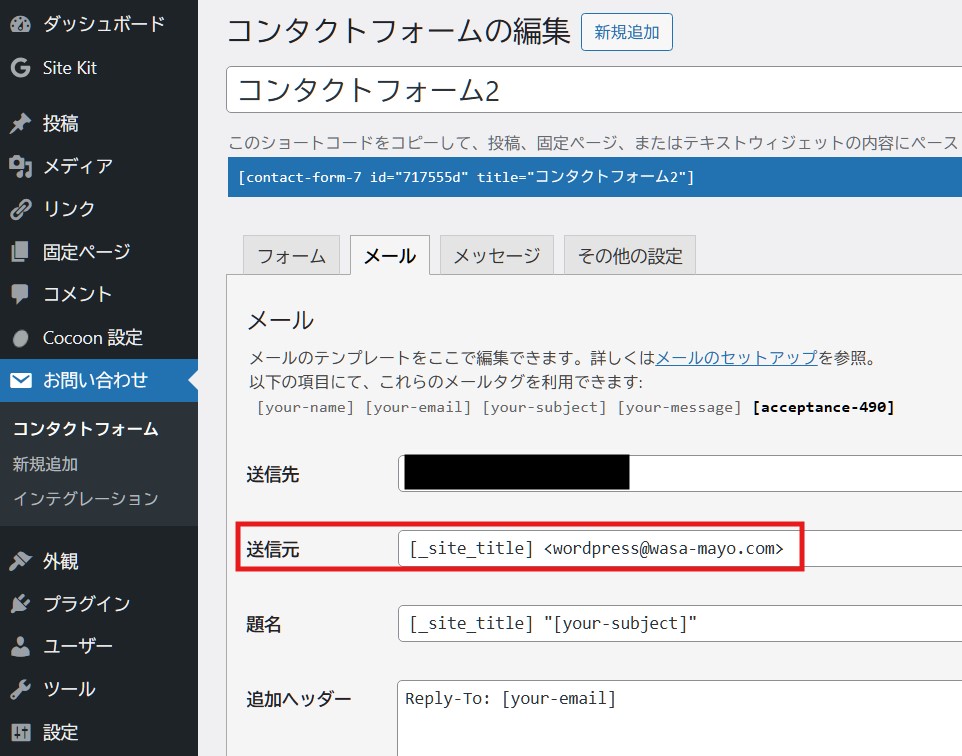The image size is (962, 756).
Task: Open インテグレーション submenu item
Action: 85,498
